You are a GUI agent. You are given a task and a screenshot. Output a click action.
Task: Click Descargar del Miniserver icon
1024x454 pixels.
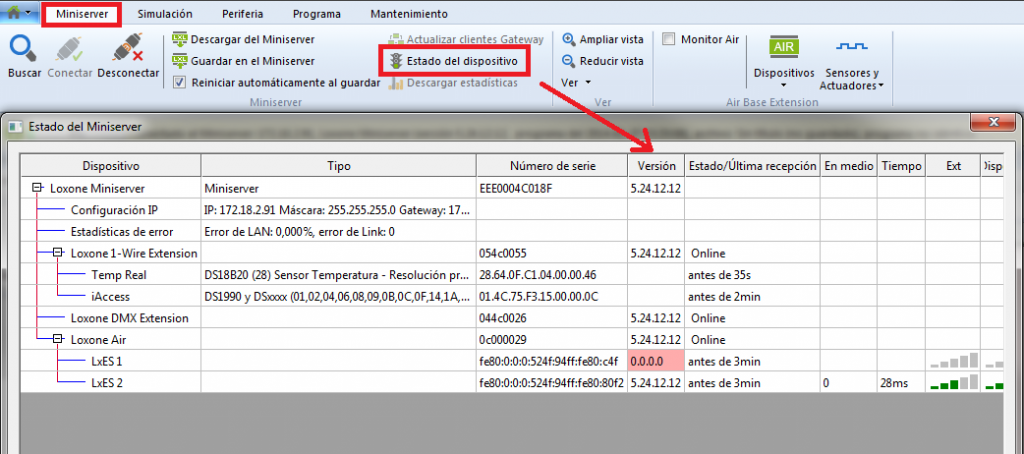click(x=180, y=39)
